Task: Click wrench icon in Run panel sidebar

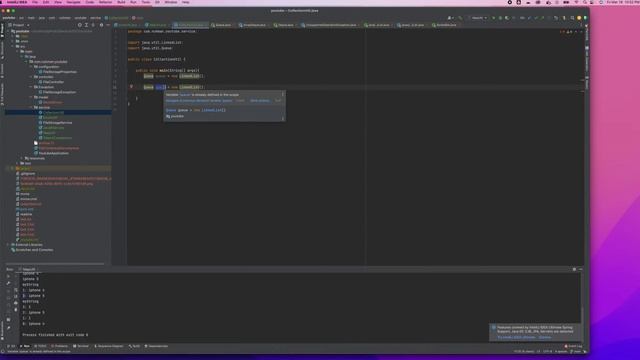Action: (x=8, y=283)
